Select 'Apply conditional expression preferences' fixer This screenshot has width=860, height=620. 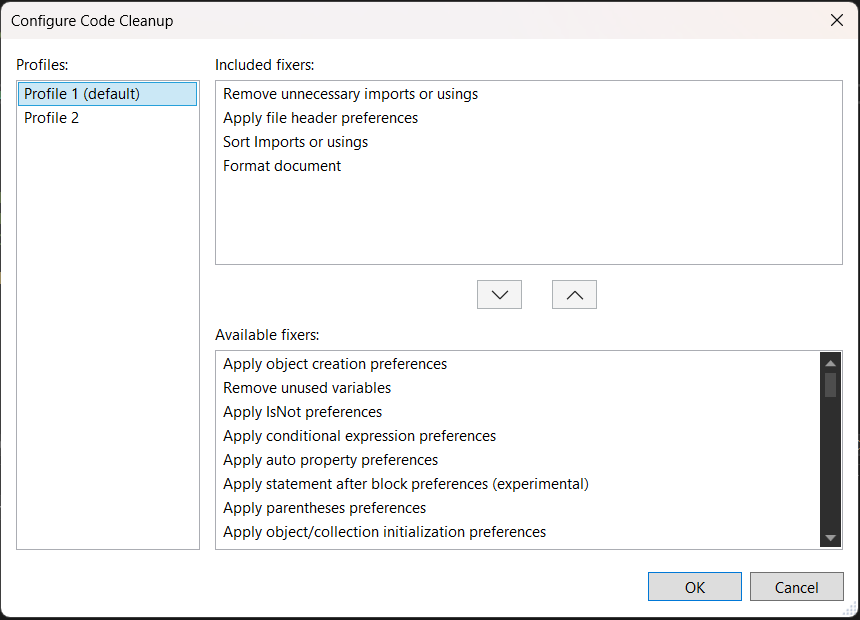coord(359,436)
